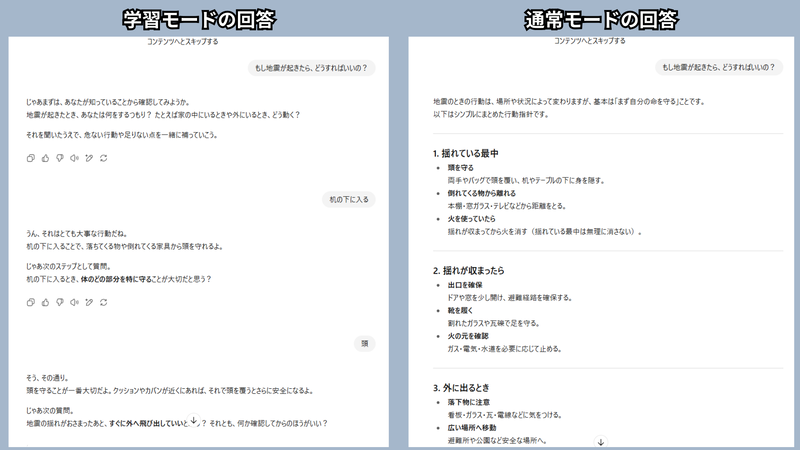Click bullet 広い場所へ移動

pos(471,428)
